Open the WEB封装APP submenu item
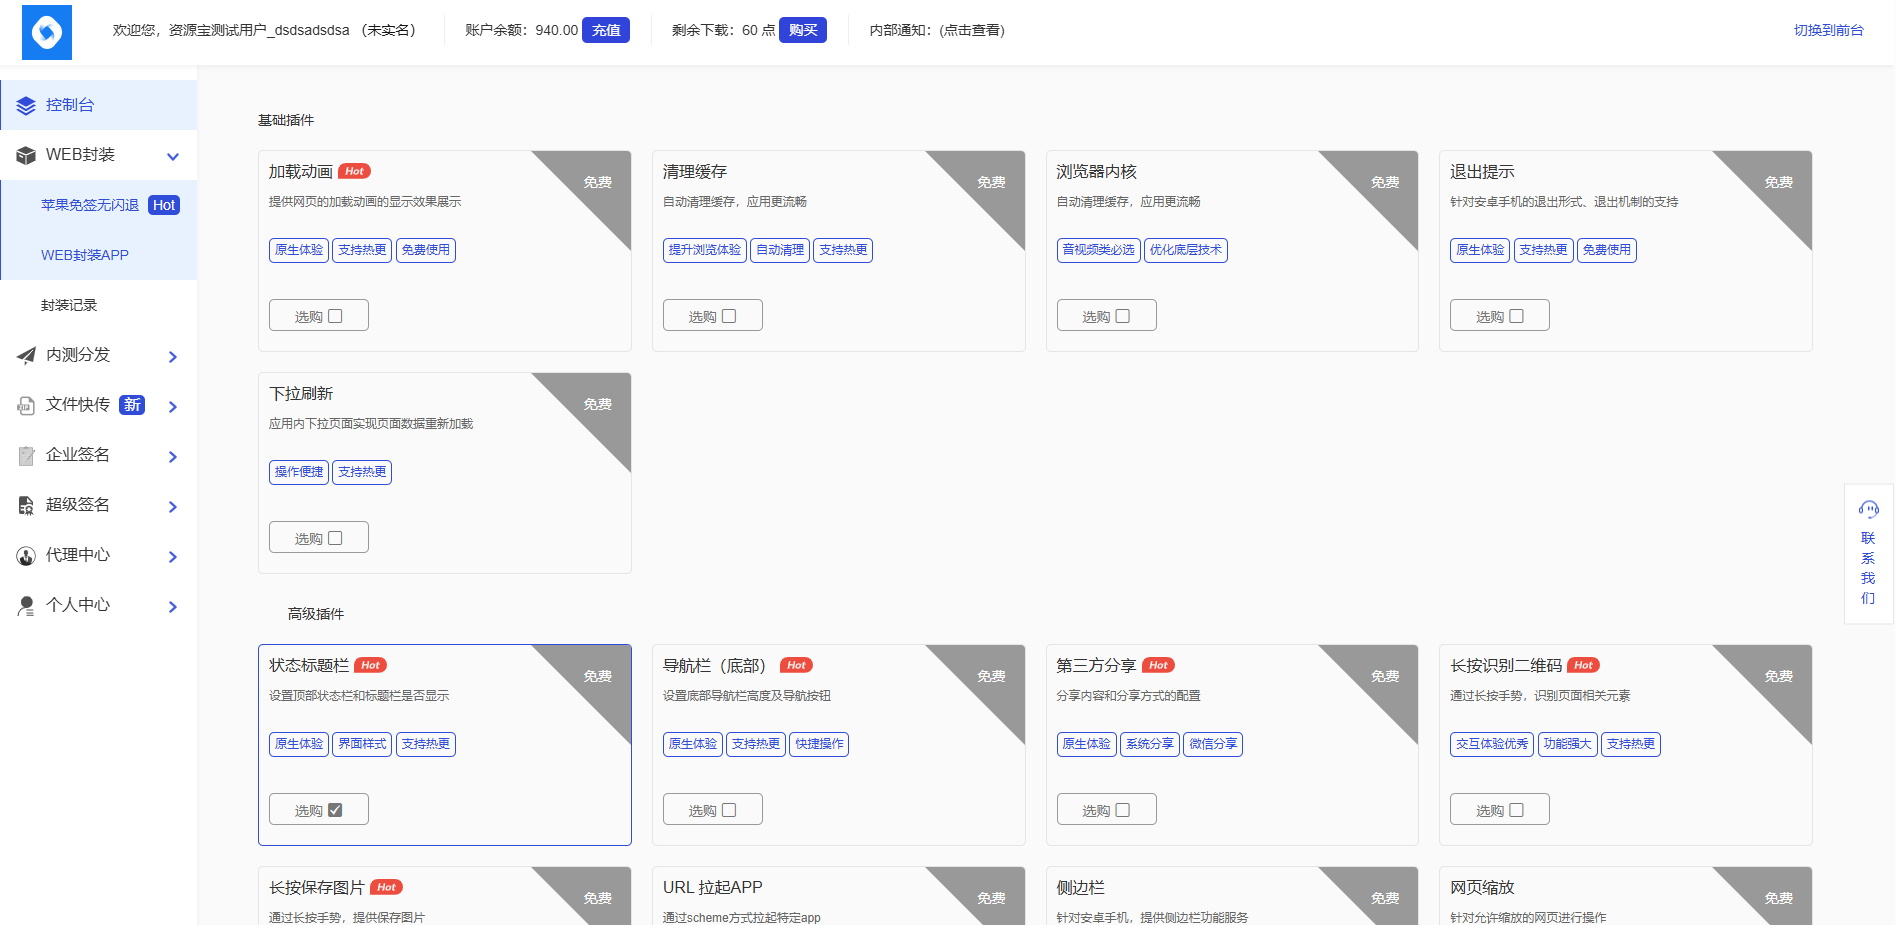 (x=99, y=255)
